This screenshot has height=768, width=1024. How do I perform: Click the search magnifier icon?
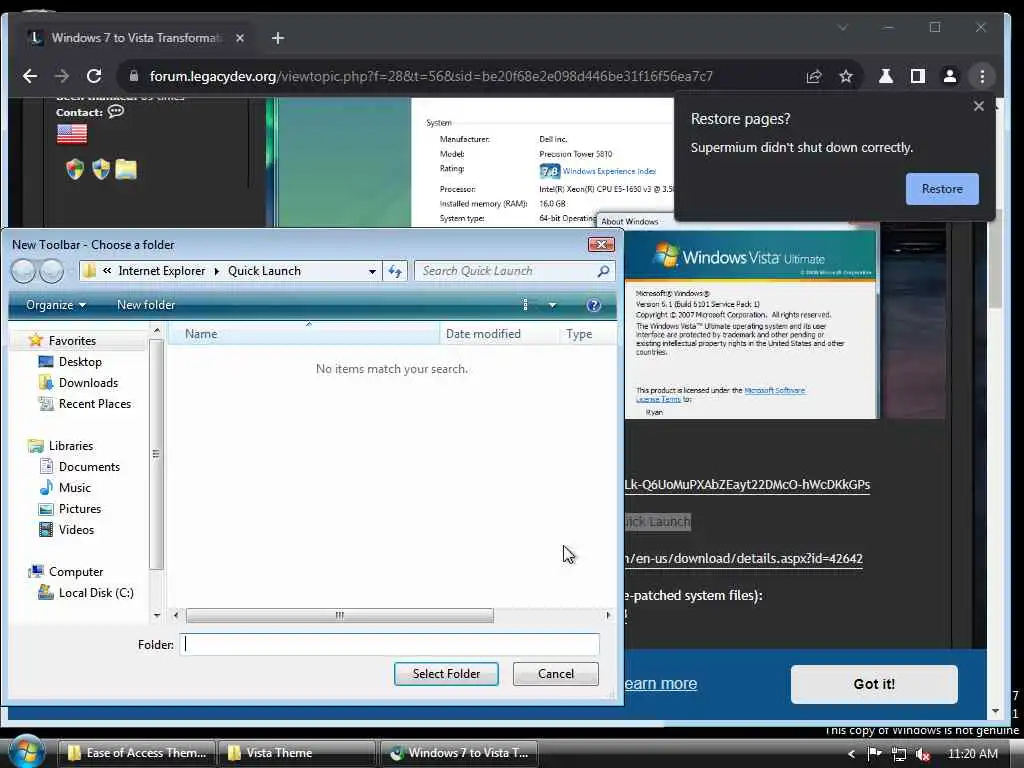click(603, 271)
